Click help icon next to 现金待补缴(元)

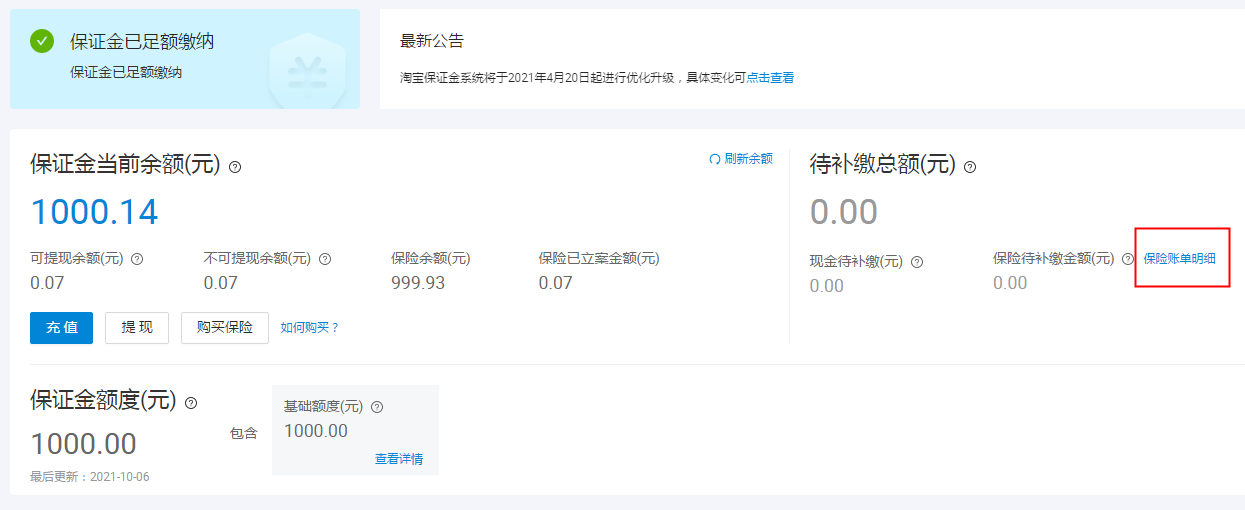917,262
